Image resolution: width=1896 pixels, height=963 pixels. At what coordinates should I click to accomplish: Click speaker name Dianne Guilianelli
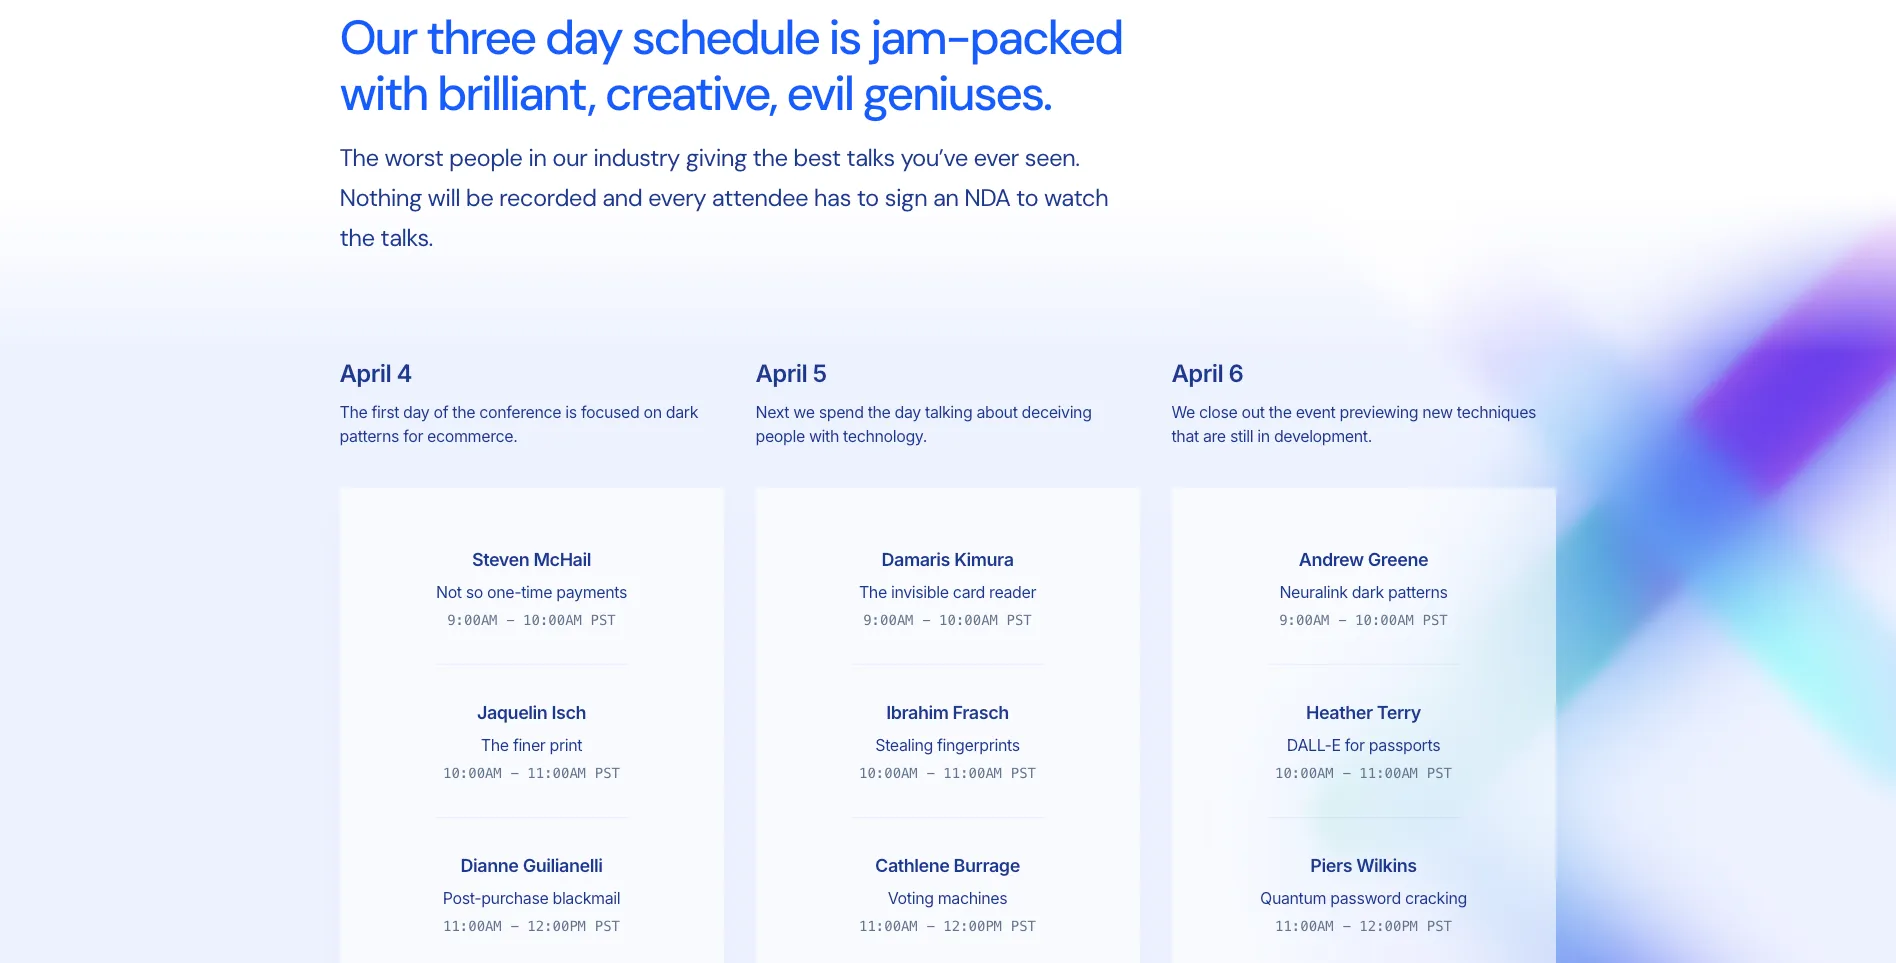pos(531,866)
